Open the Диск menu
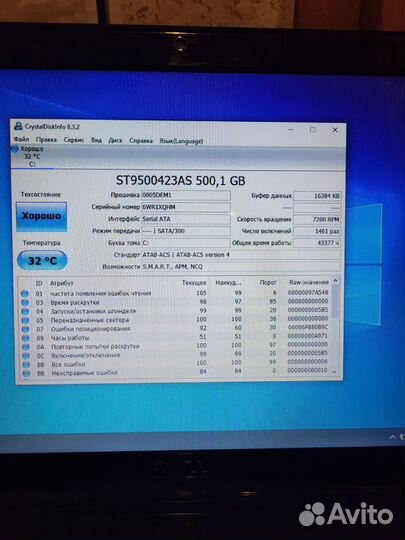The height and width of the screenshot is (540, 405). 115,141
